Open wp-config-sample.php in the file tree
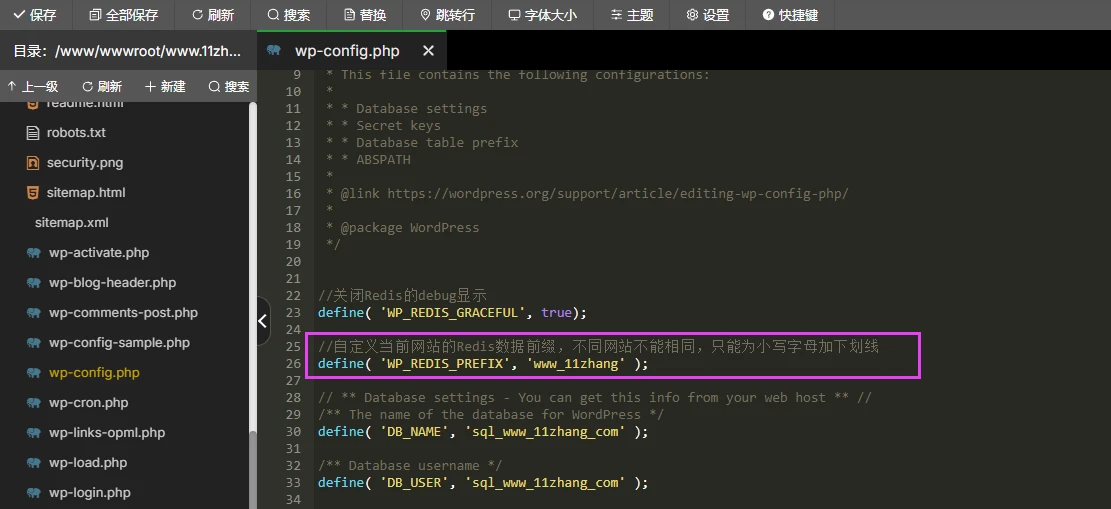The image size is (1111, 509). tap(119, 342)
